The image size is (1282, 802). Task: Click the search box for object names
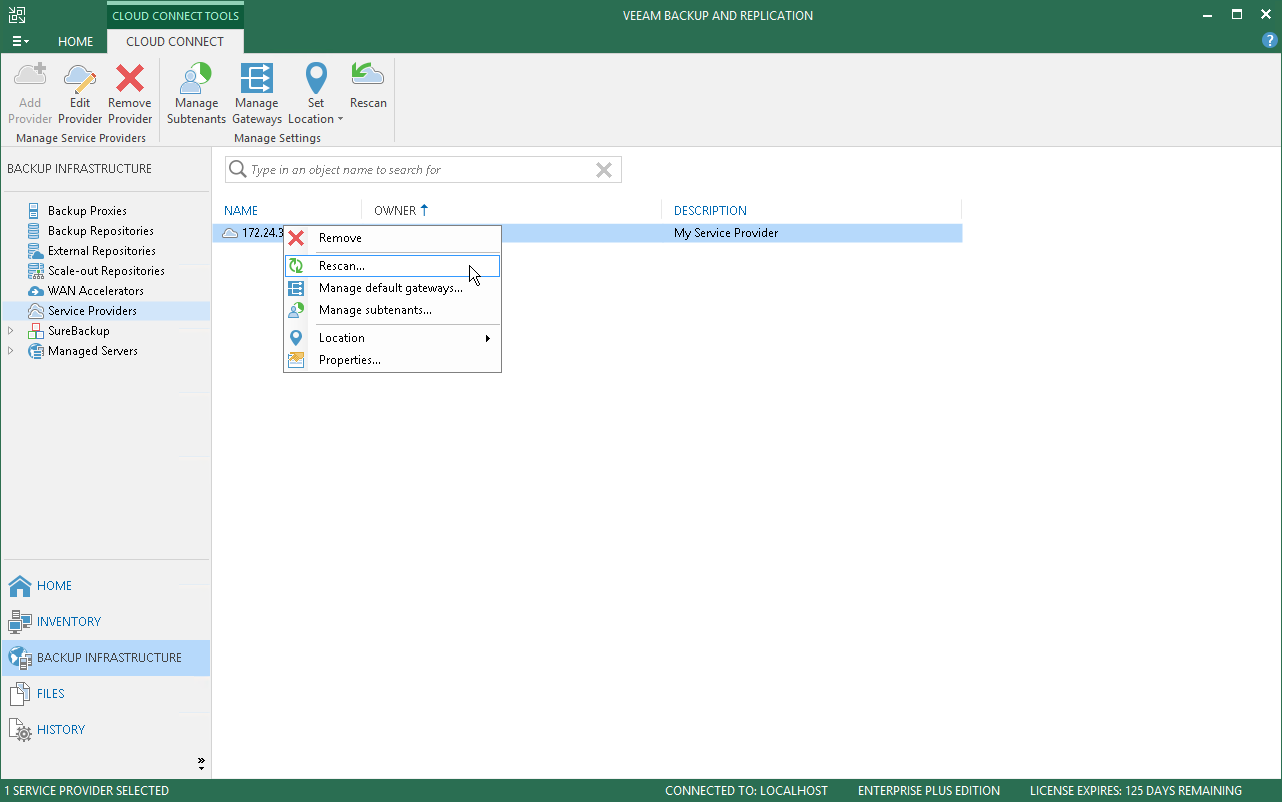click(423, 170)
